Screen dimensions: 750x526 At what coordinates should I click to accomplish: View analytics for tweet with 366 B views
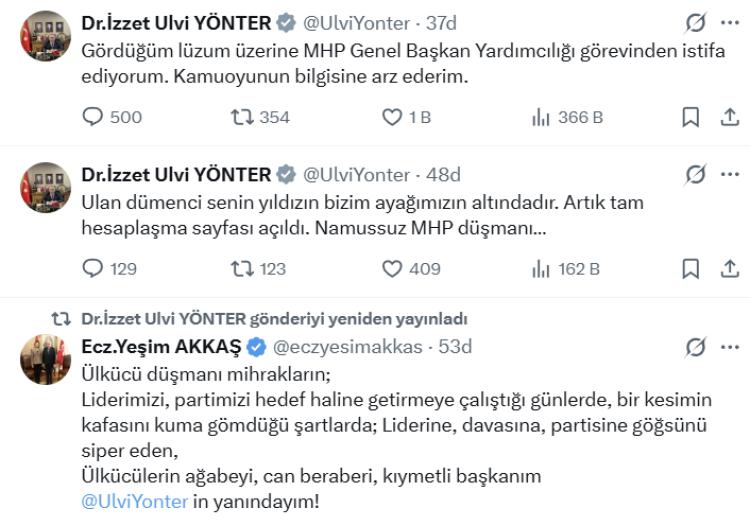[541, 117]
